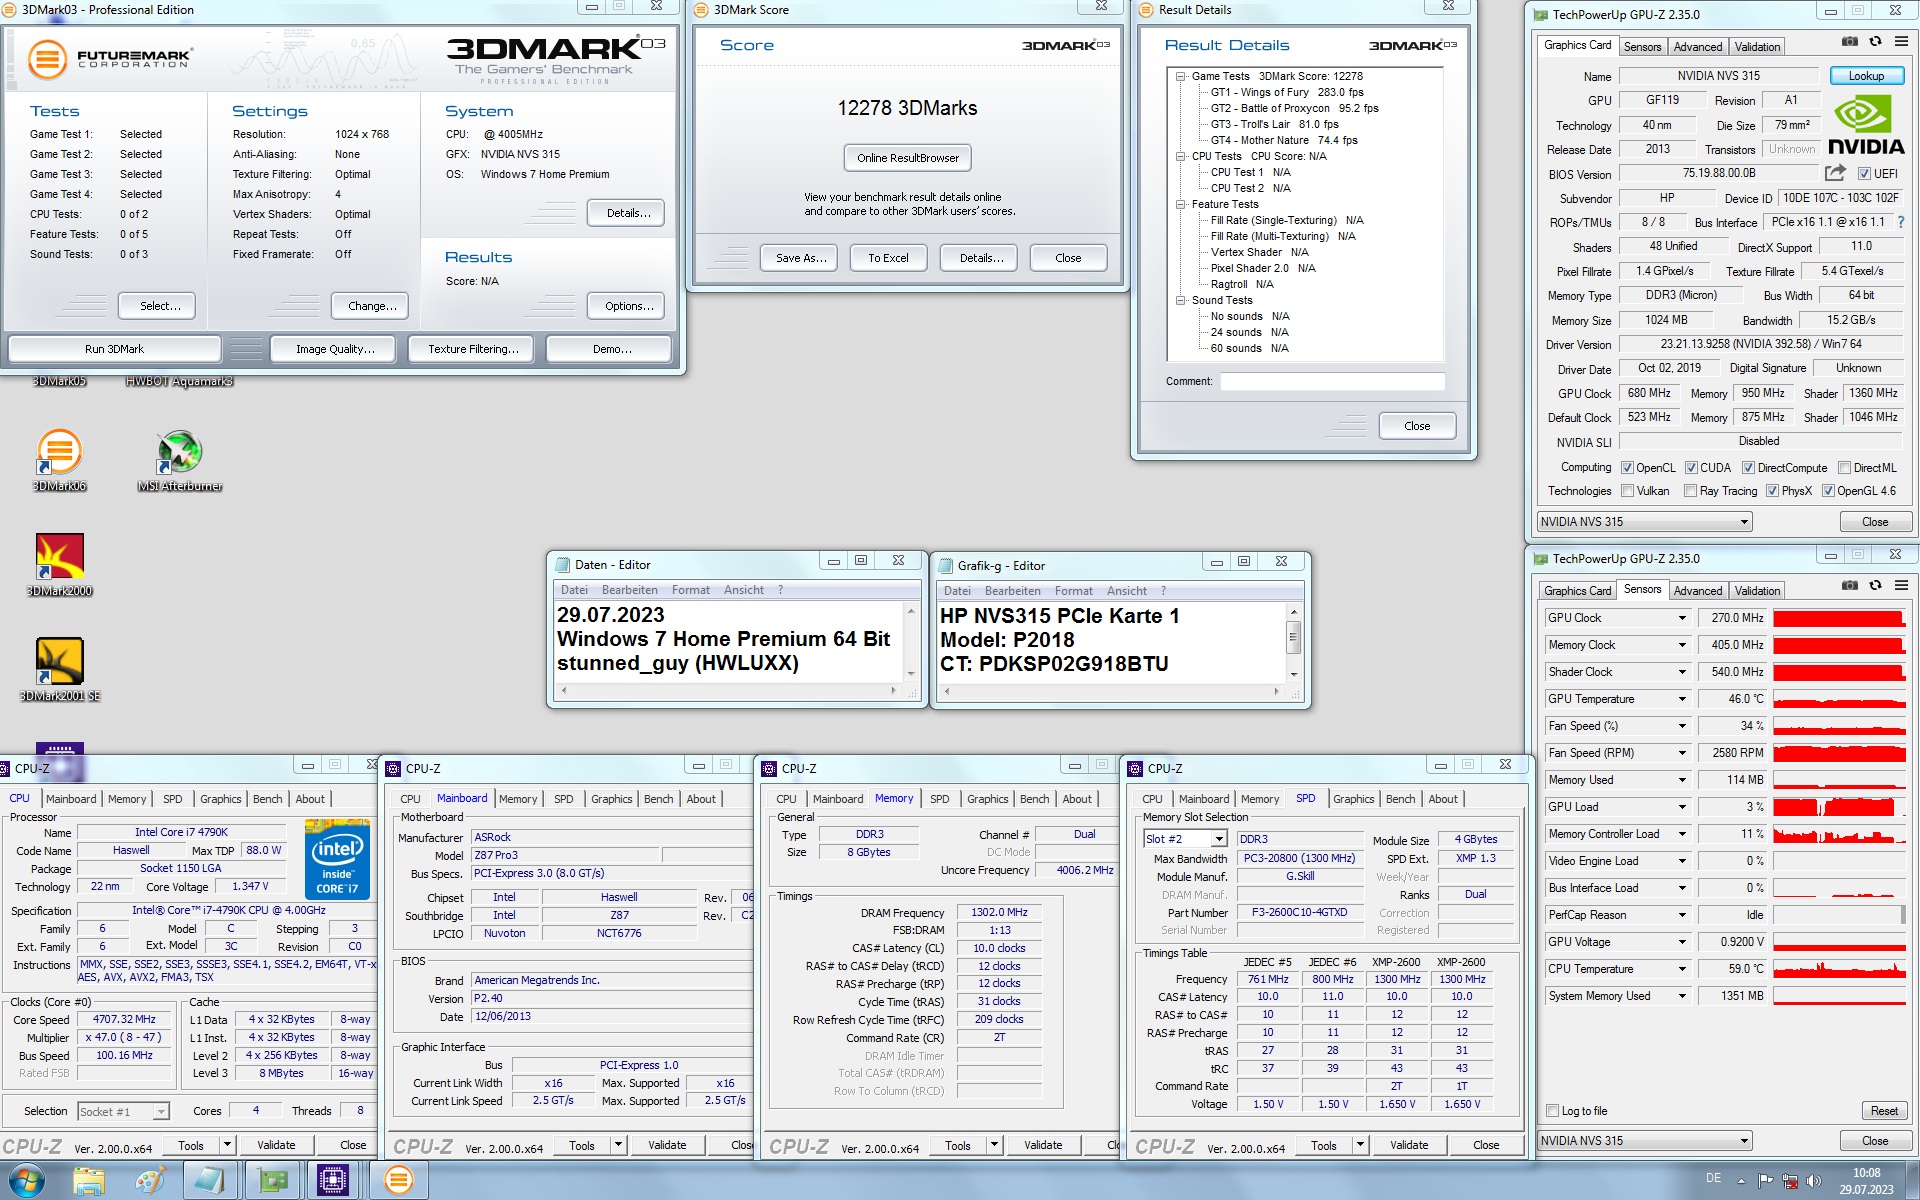Screen dimensions: 1920x1200
Task: Toggle the DirectCompute checkbox
Action: 1748,468
